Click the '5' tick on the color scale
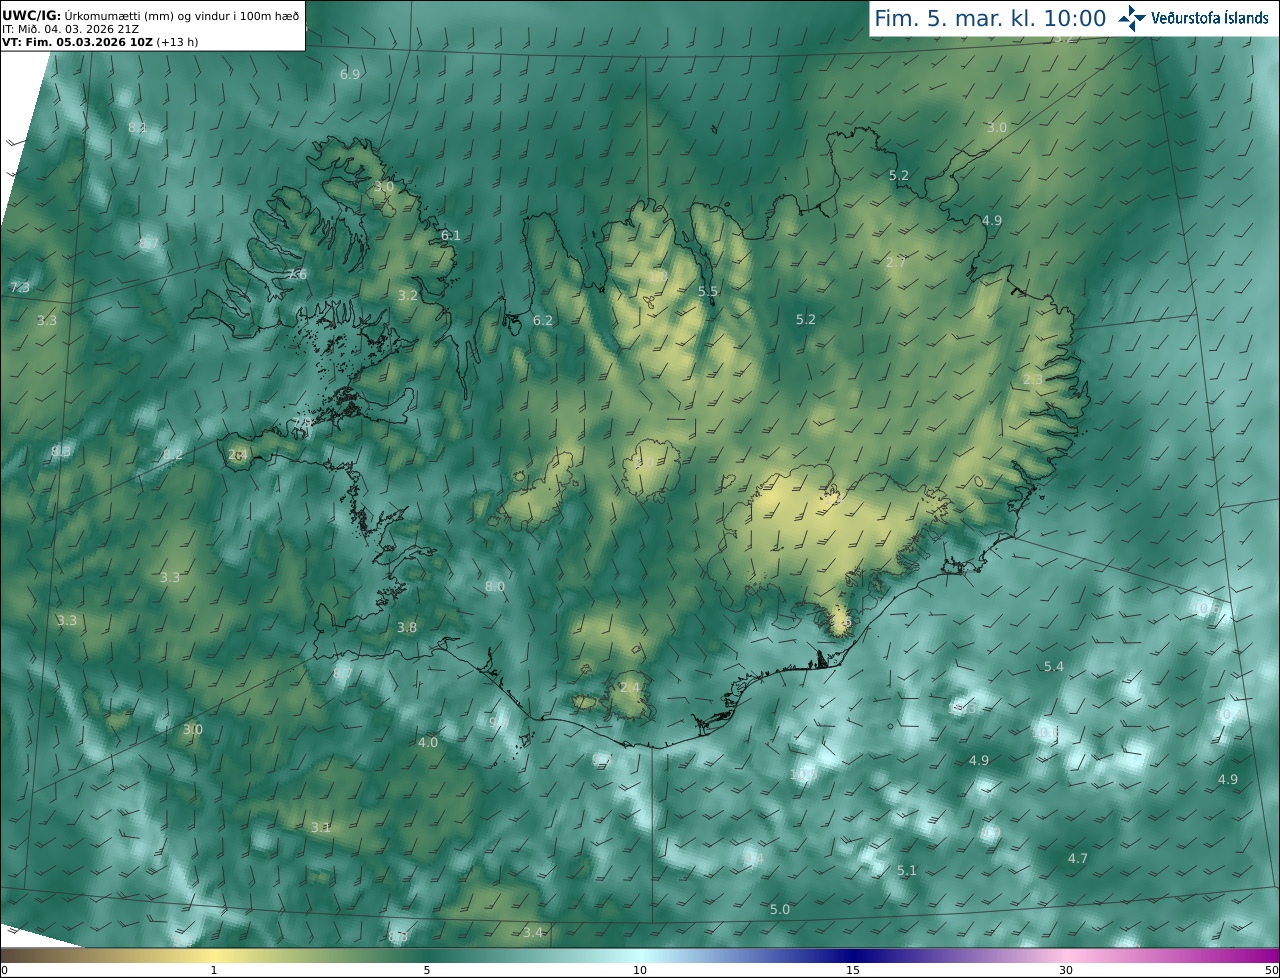The image size is (1280, 978). point(427,970)
